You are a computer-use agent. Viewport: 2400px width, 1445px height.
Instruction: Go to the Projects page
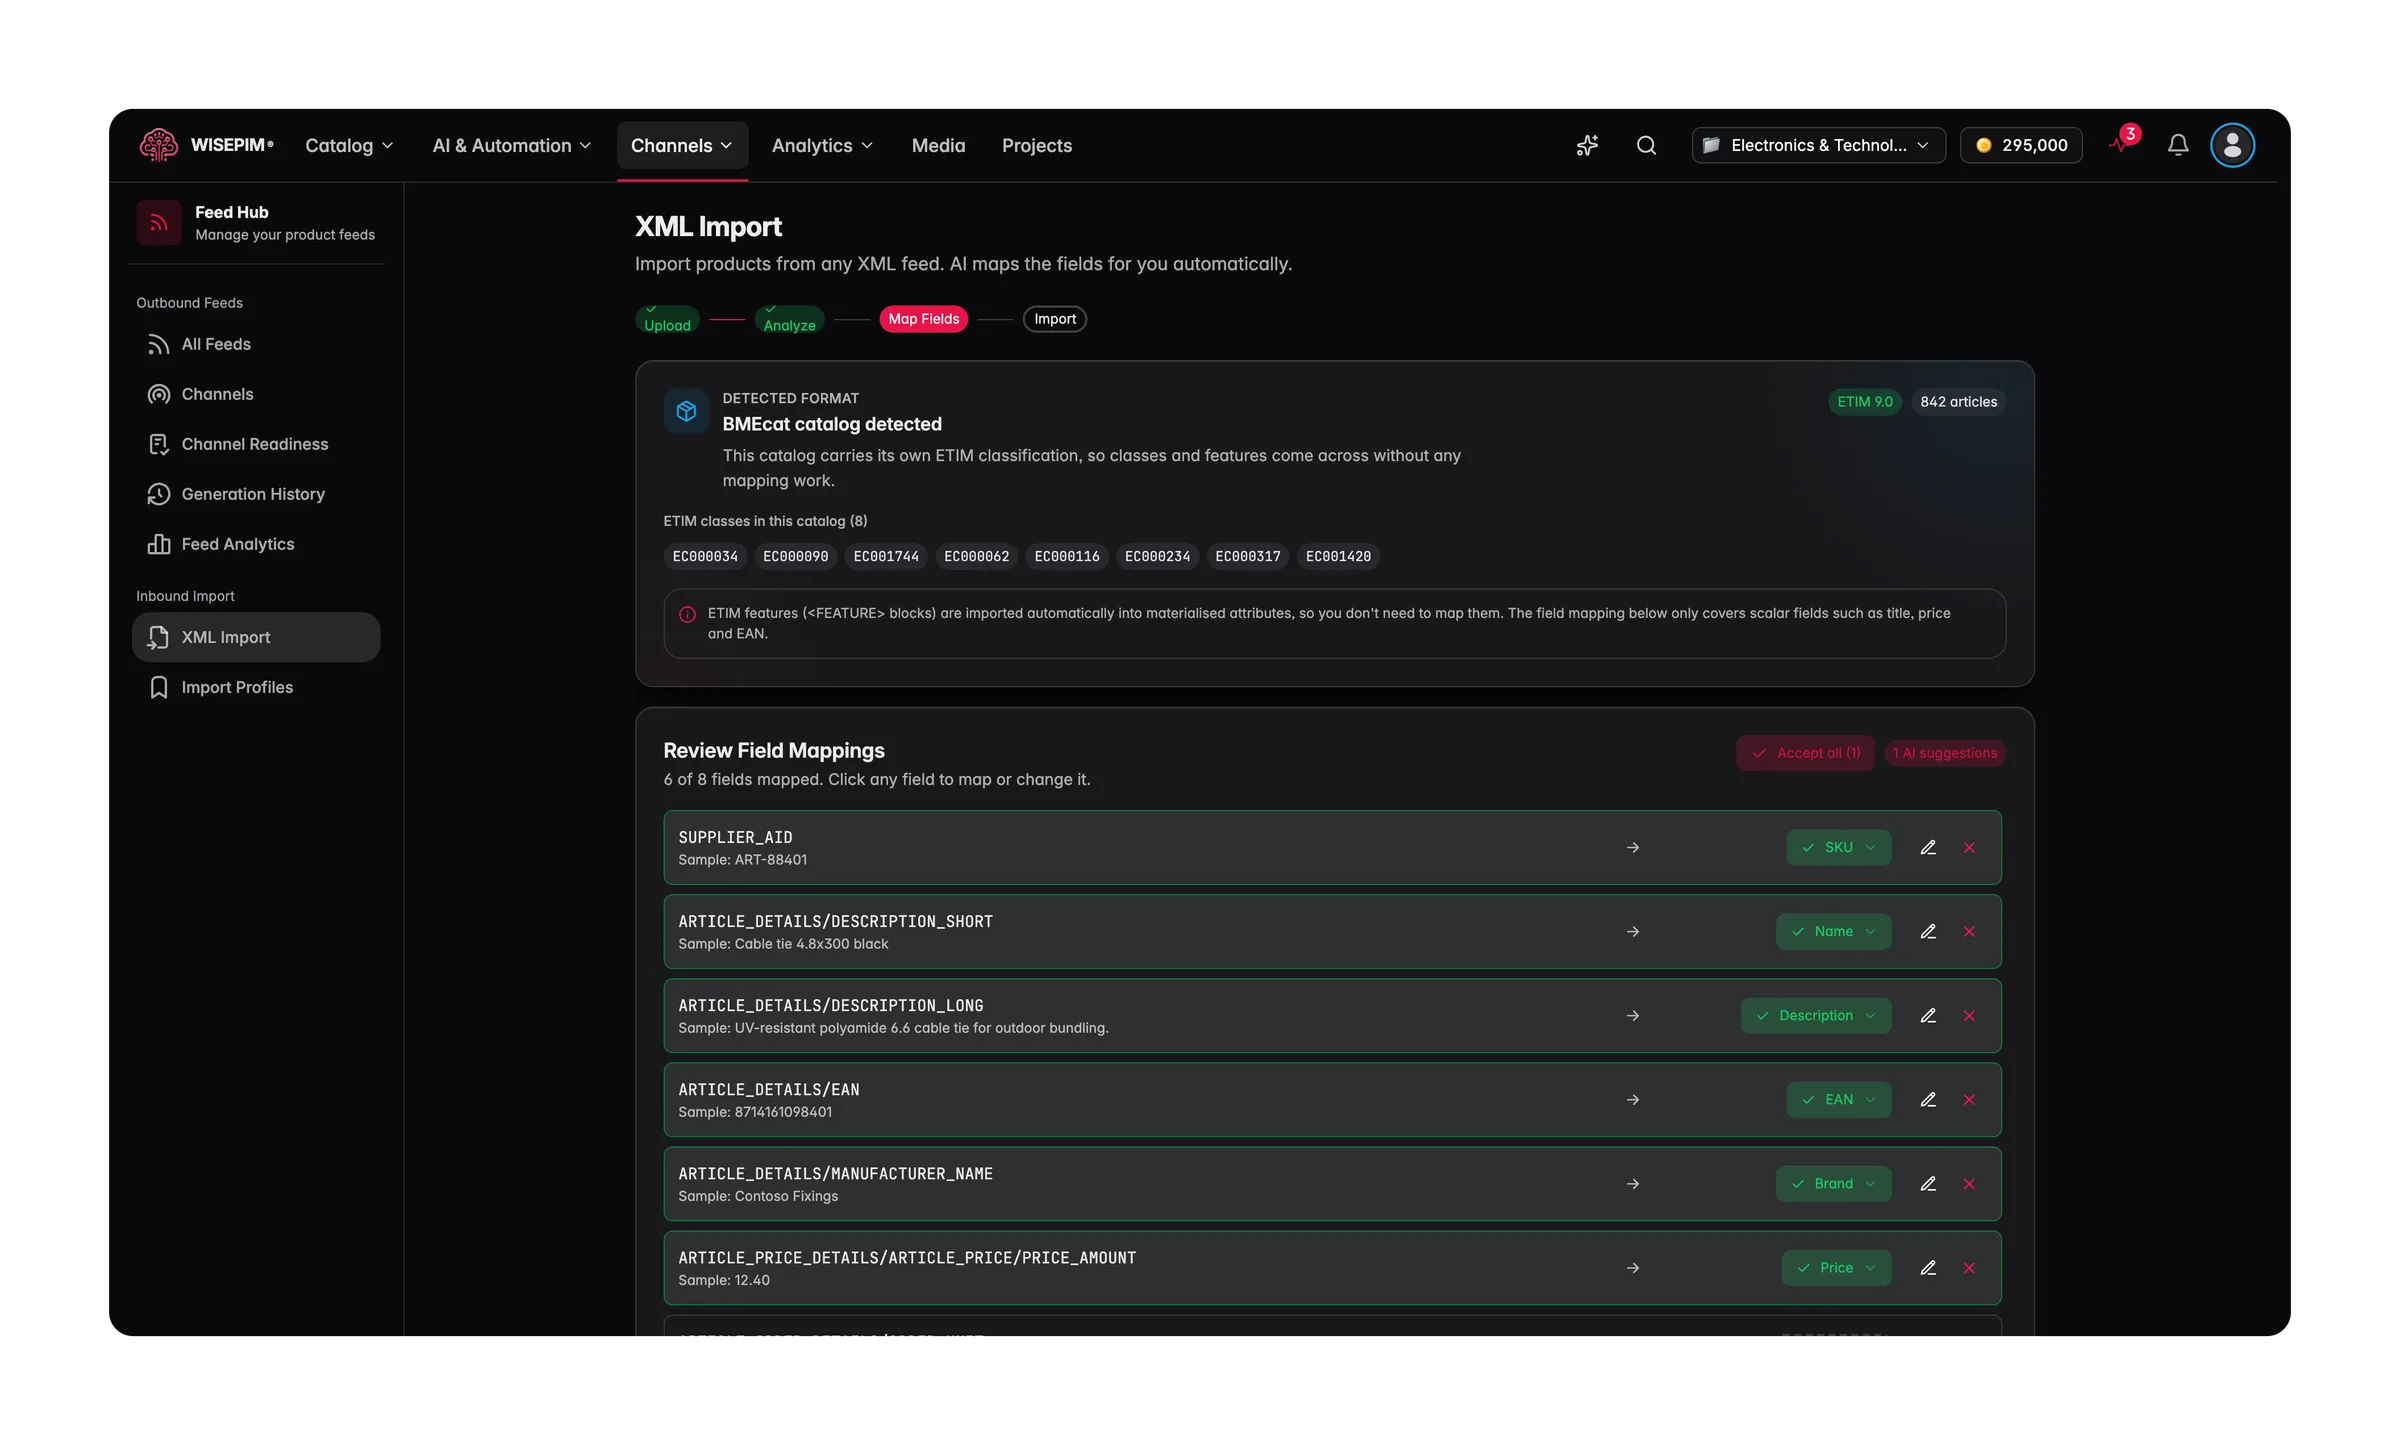[x=1037, y=146]
